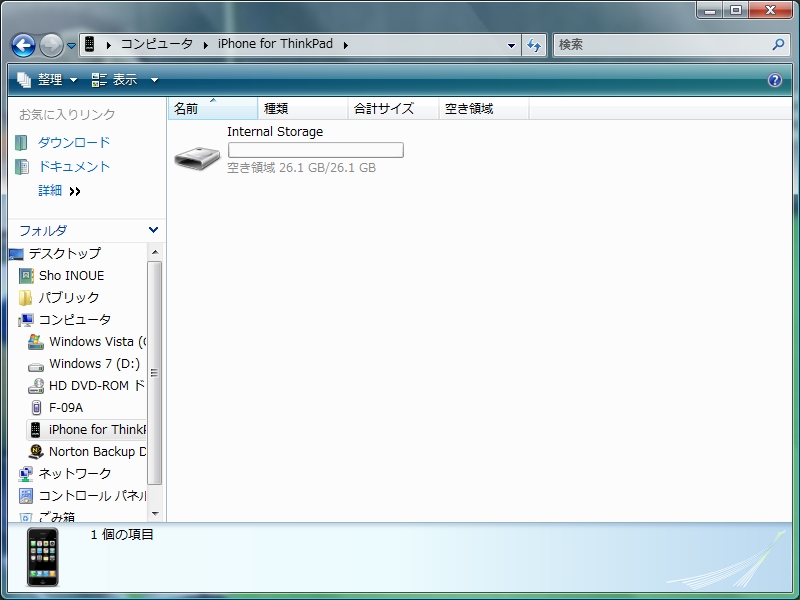
Task: Click the greyed Forward arrow button
Action: (51, 45)
